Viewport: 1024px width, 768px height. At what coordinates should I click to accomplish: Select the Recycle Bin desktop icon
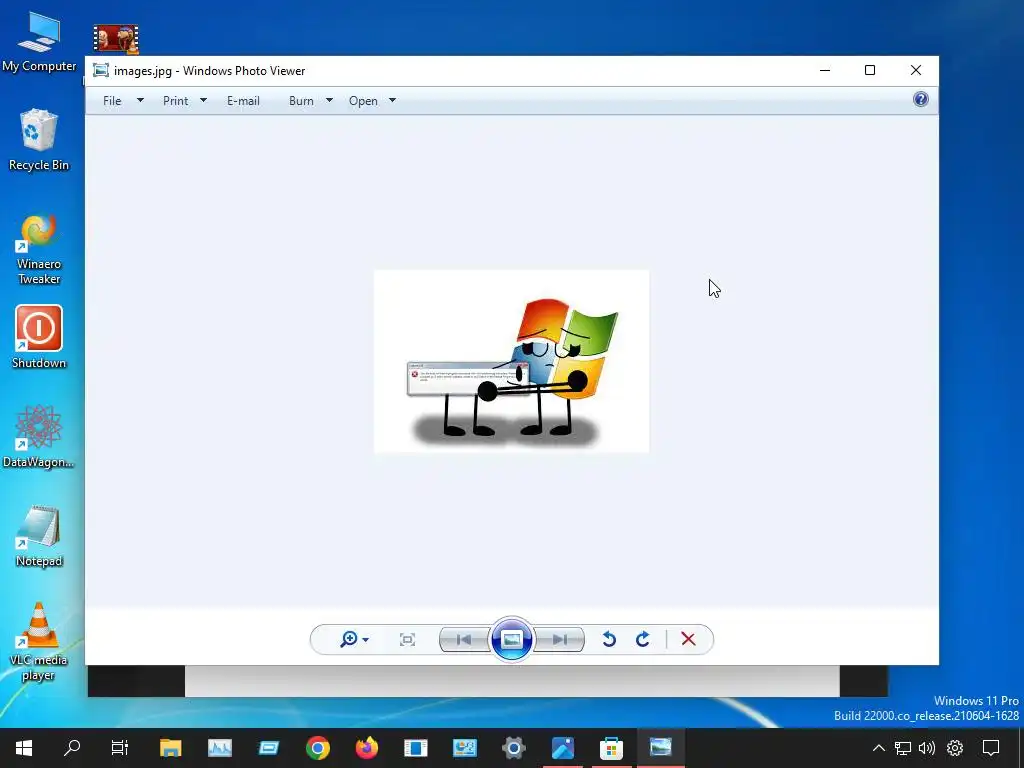(39, 140)
